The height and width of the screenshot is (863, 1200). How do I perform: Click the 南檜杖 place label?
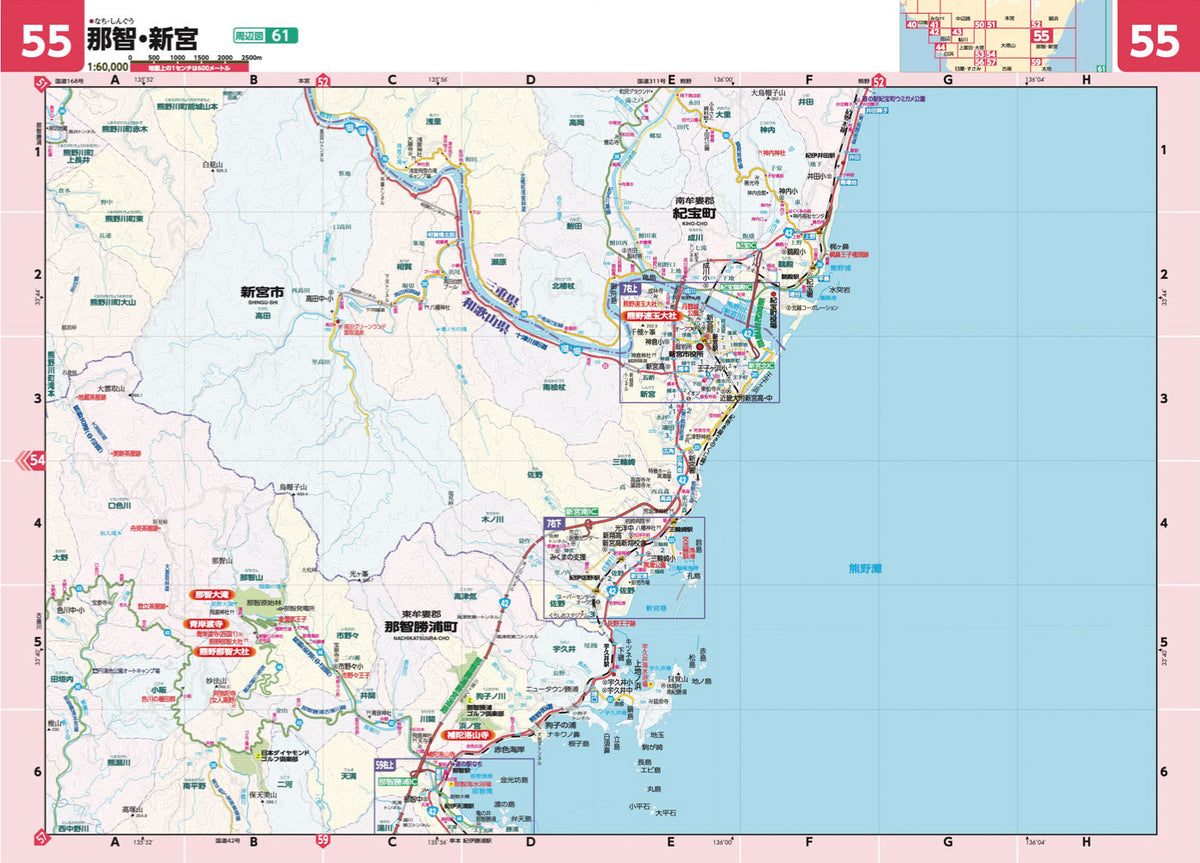pyautogui.click(x=554, y=387)
